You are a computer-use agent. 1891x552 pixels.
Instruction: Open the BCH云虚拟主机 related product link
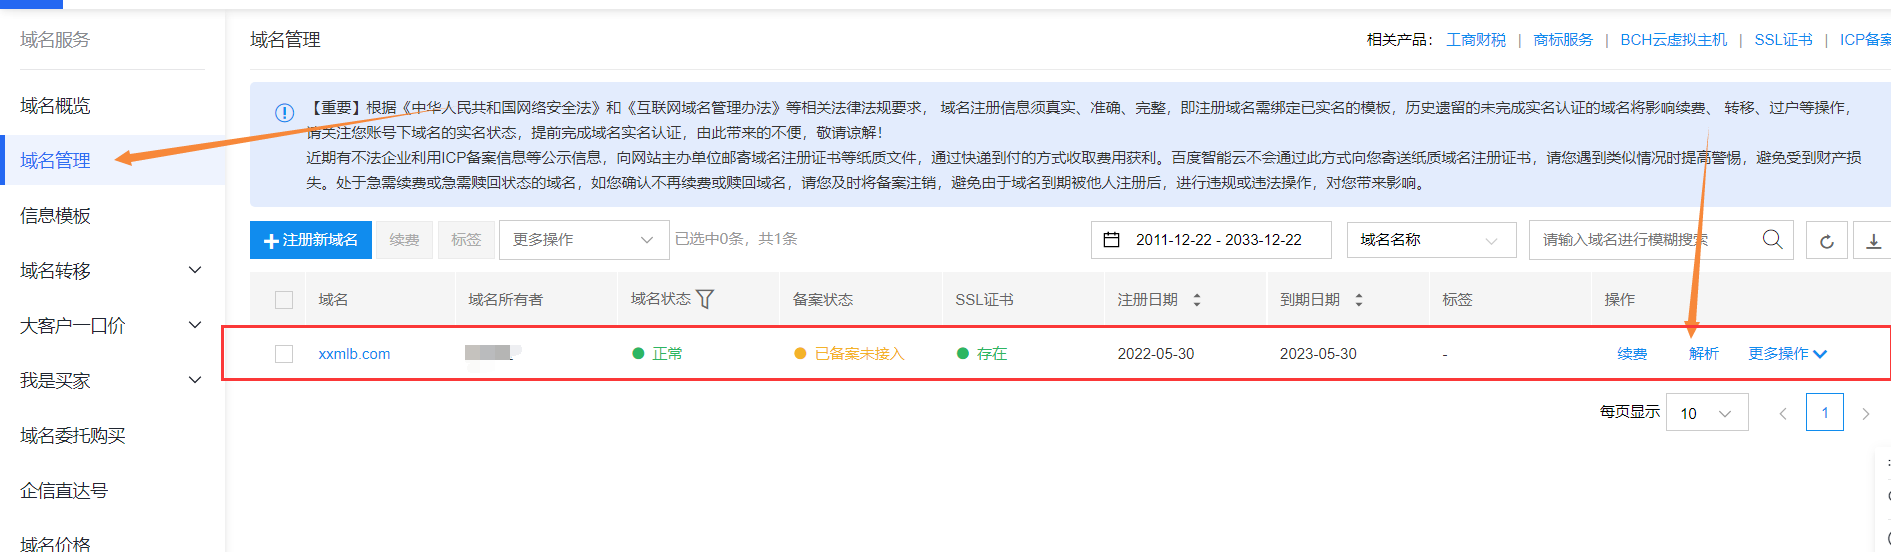click(1674, 40)
